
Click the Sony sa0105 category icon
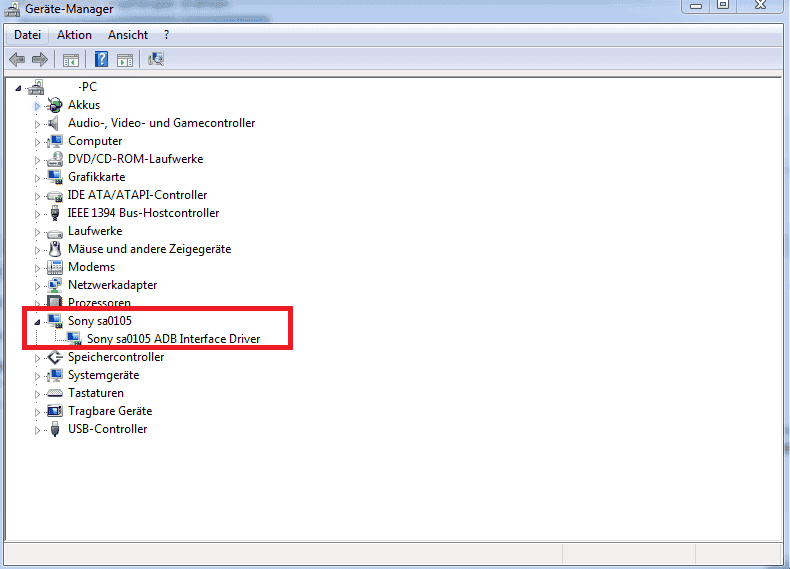tap(54, 321)
